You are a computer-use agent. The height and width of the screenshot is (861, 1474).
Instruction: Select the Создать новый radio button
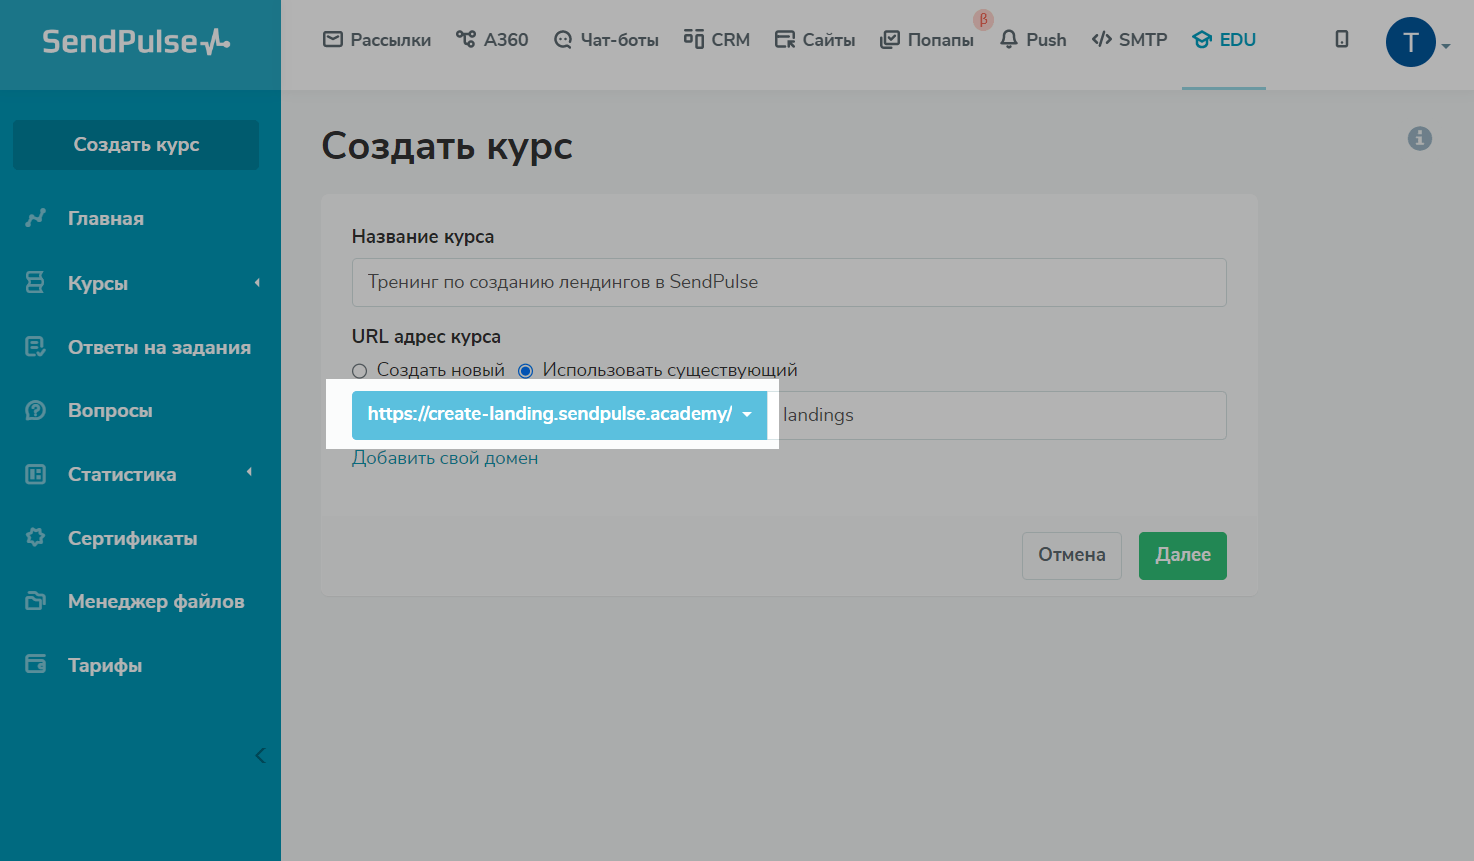point(360,371)
